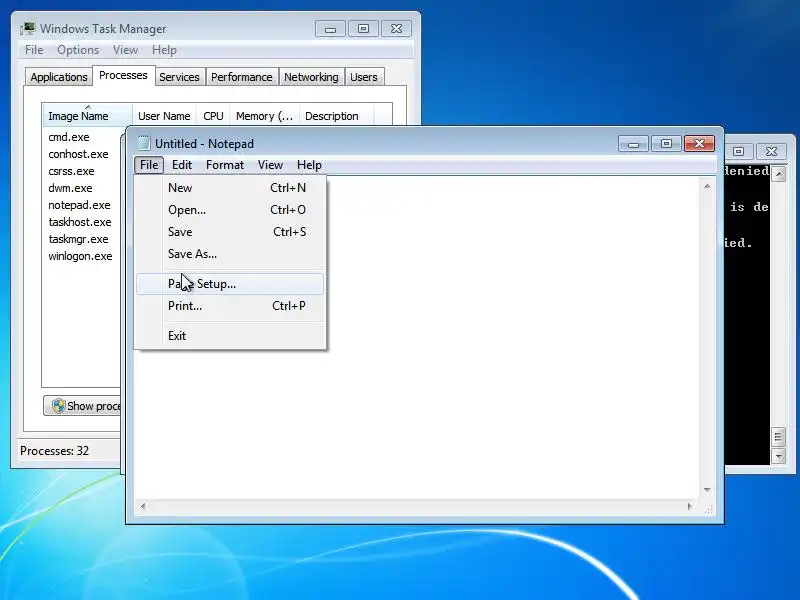This screenshot has height=600, width=800.
Task: Select cmd.exe process row
Action: [x=69, y=137]
